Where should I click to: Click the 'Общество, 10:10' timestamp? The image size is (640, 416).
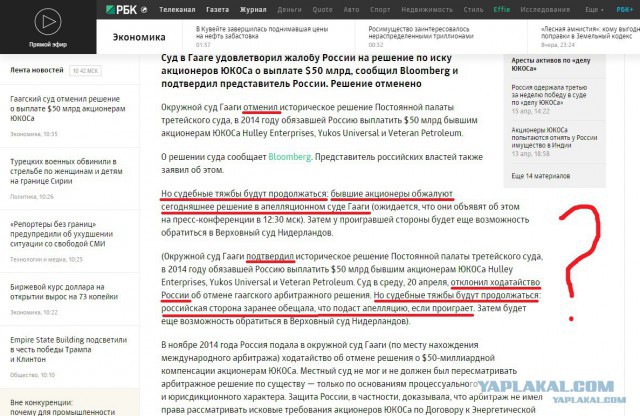32,375
